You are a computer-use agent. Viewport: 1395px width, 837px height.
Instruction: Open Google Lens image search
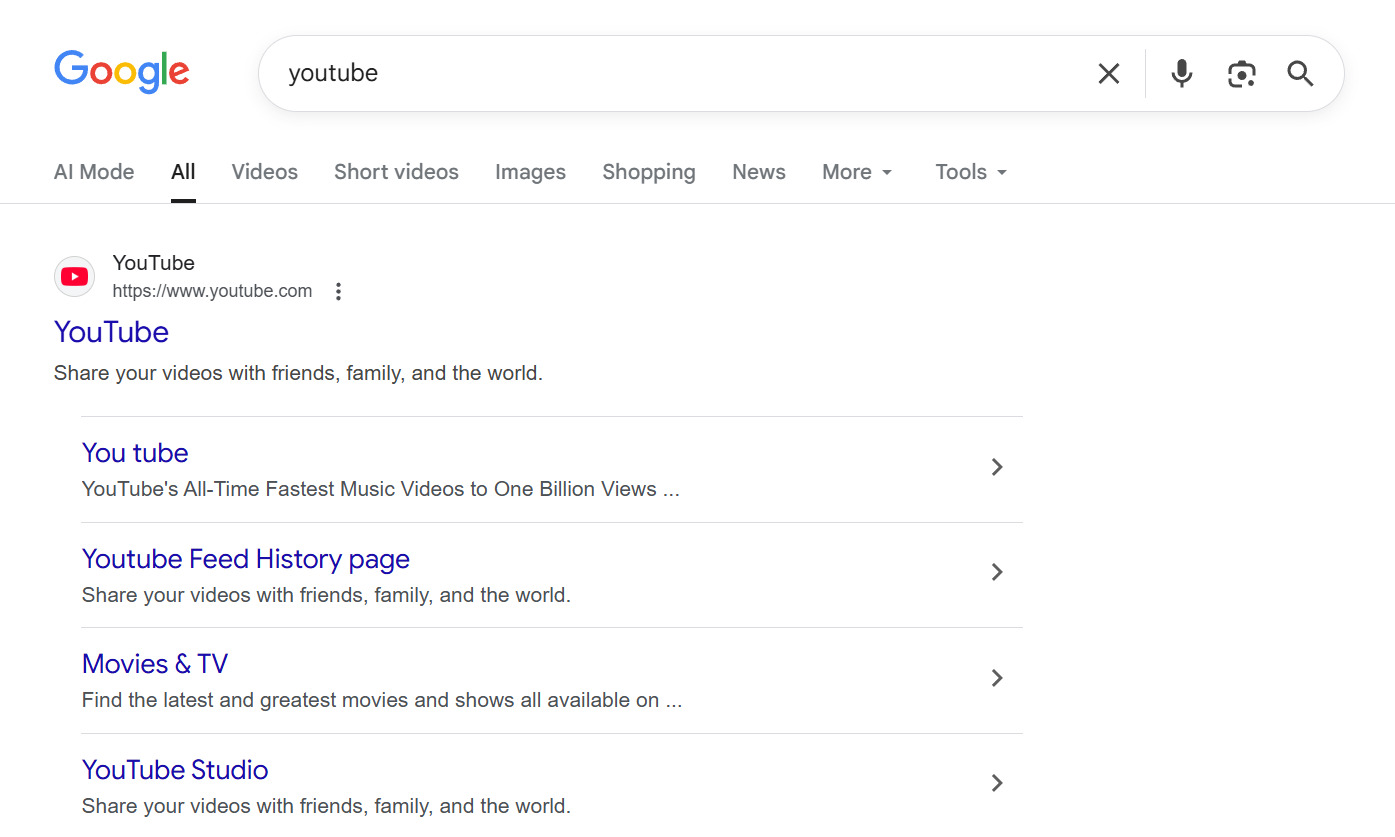tap(1241, 73)
